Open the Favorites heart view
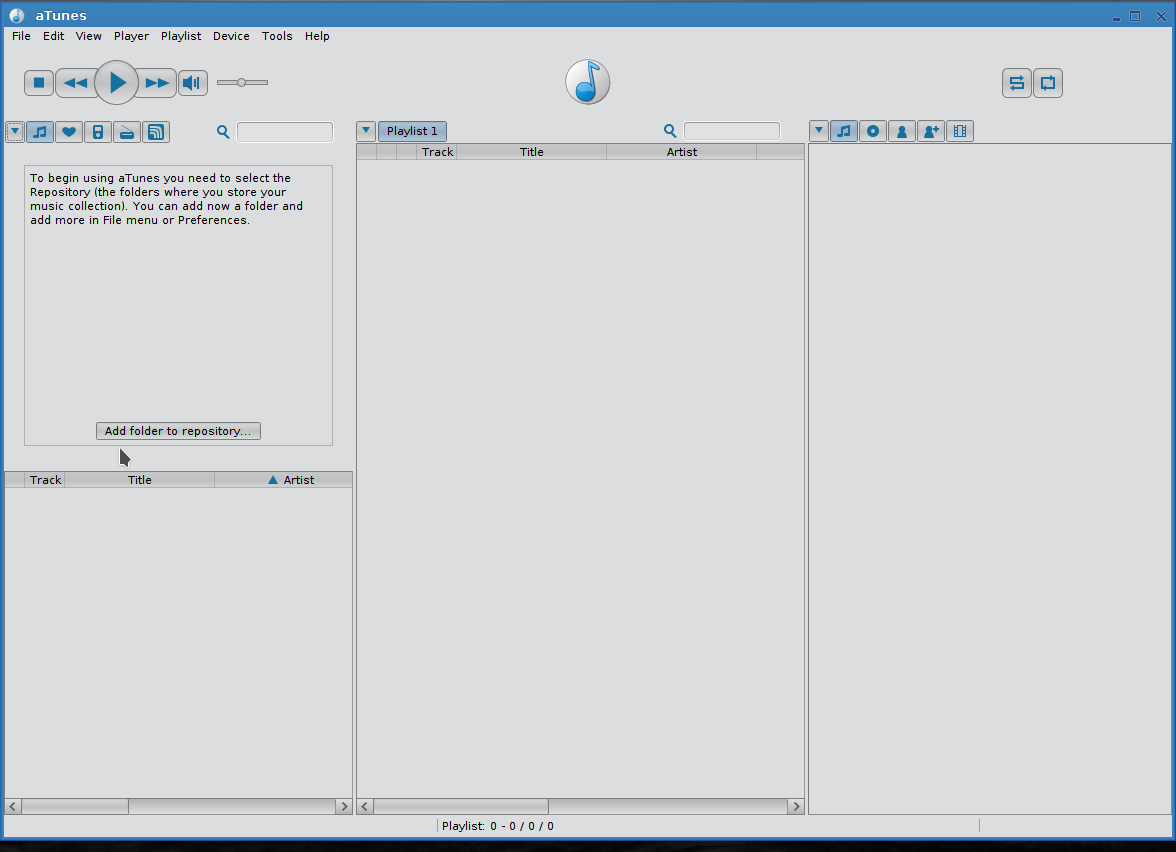 pos(69,132)
